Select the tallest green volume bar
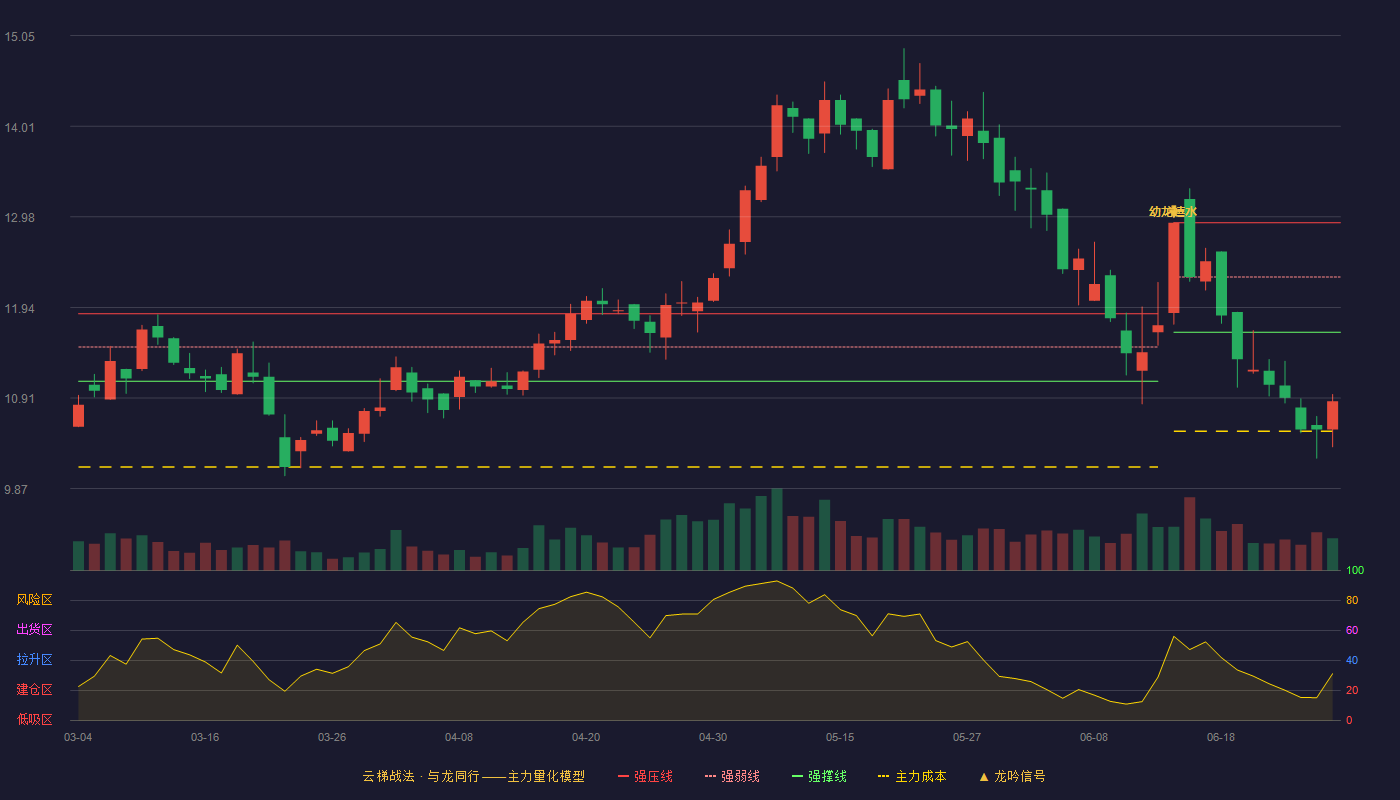 coord(777,529)
